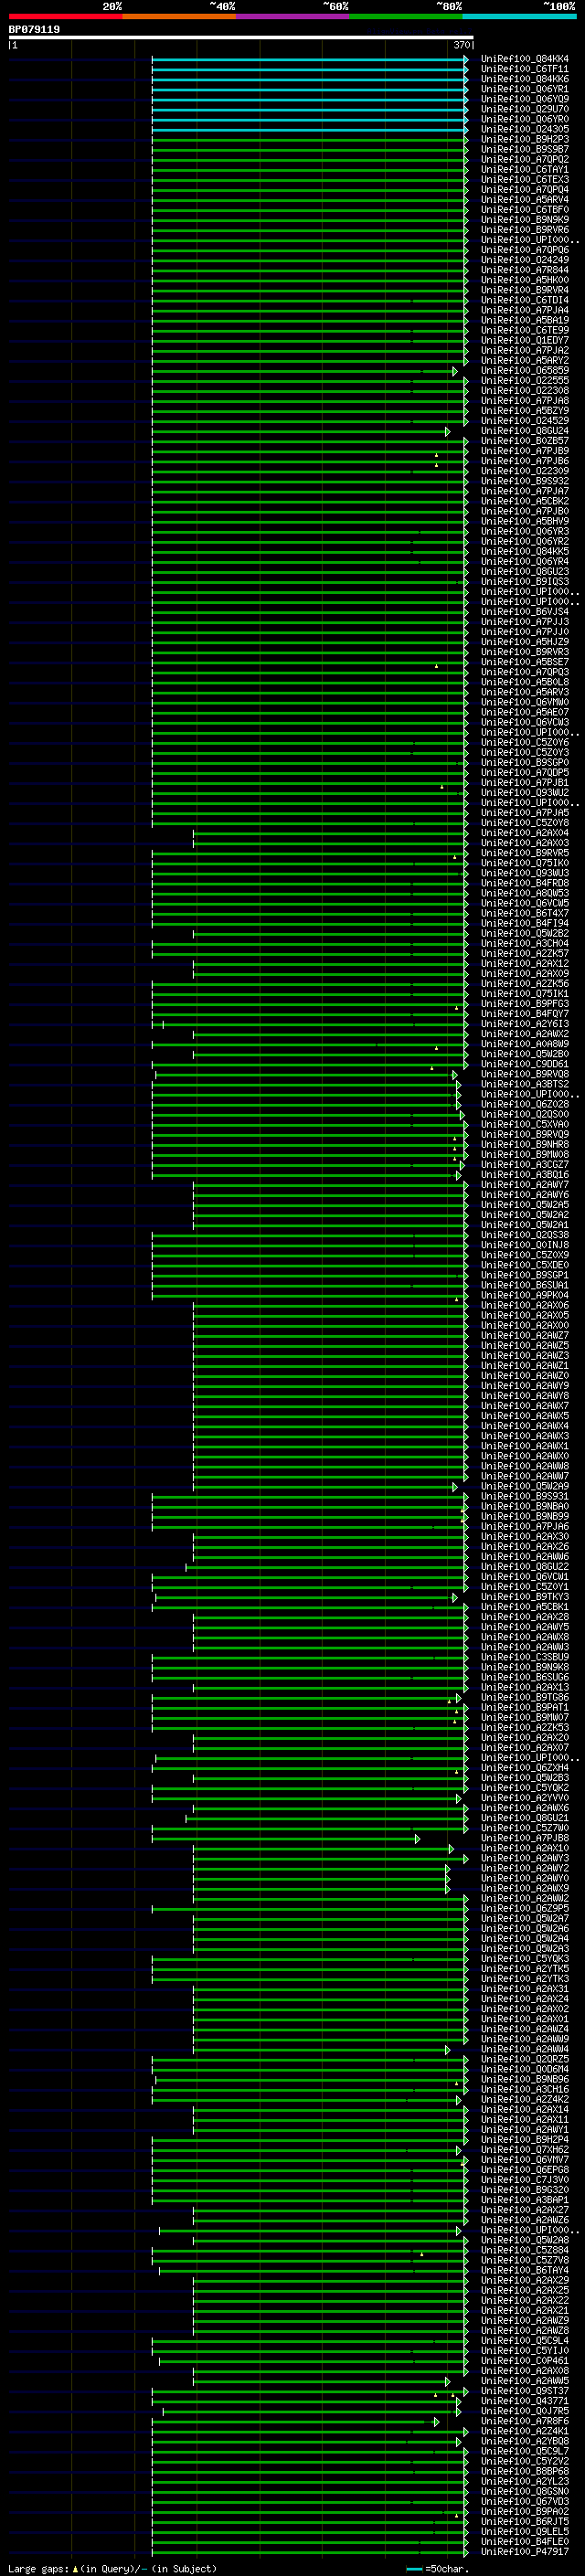Select the hit label UniRef100_C5Z884
The width and height of the screenshot is (585, 2576).
coord(525,2250)
